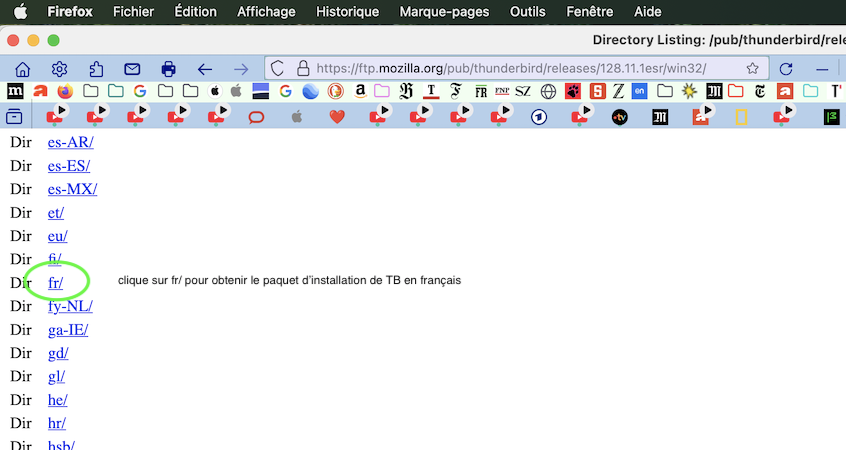846x450 pixels.
Task: Switch to the black 'tv' circle tab
Action: click(620, 117)
